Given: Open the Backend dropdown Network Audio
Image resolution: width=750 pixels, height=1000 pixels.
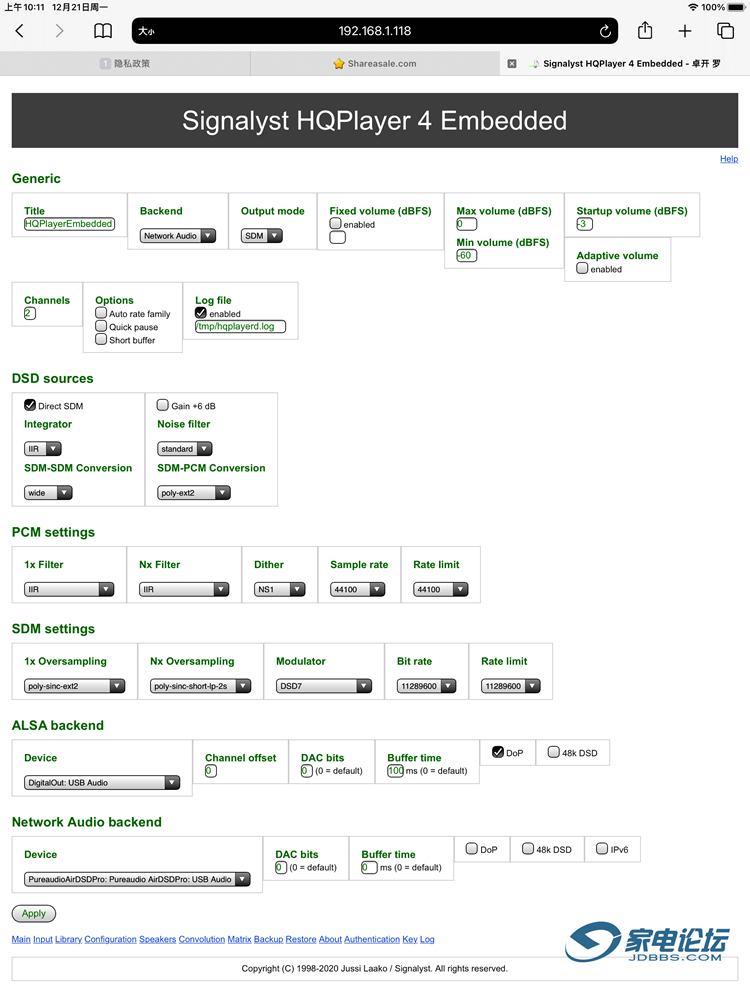Looking at the screenshot, I should tap(178, 236).
